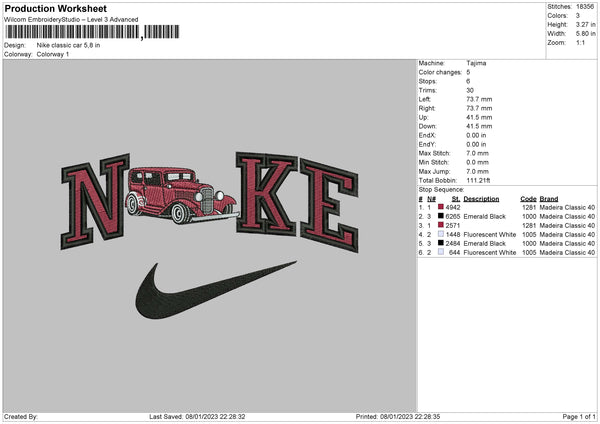Click the 'Max Jump:' label
This screenshot has height=424, width=600.
pos(434,171)
